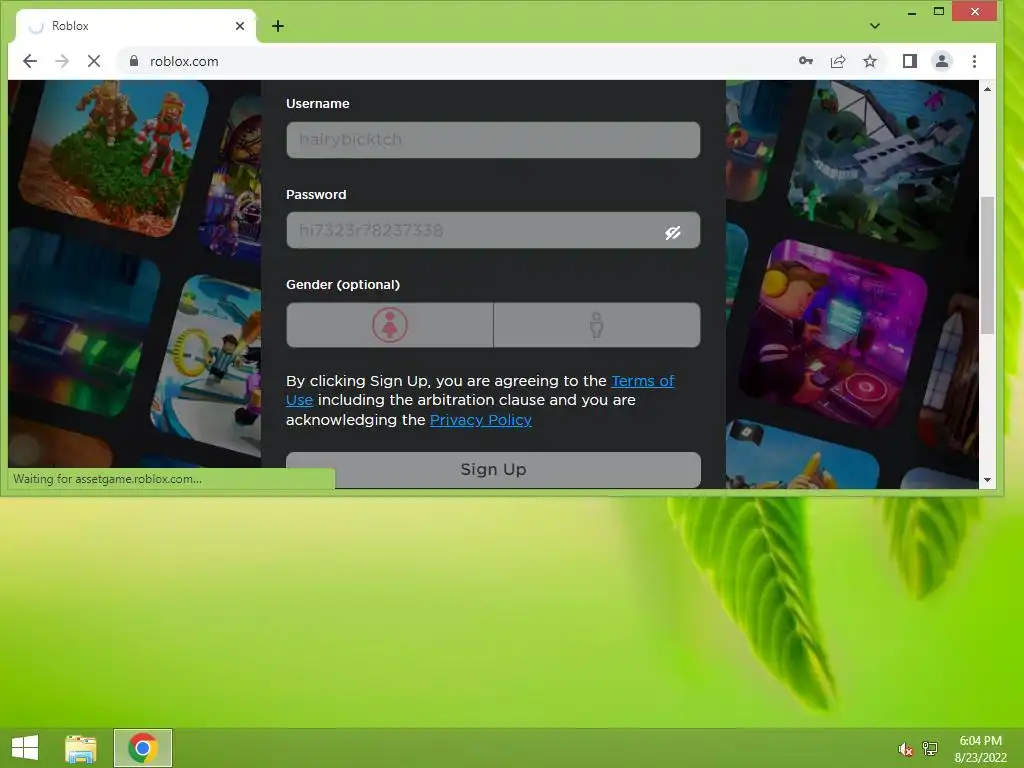1024x768 pixels.
Task: Select the Roblox browser tab
Action: click(136, 26)
